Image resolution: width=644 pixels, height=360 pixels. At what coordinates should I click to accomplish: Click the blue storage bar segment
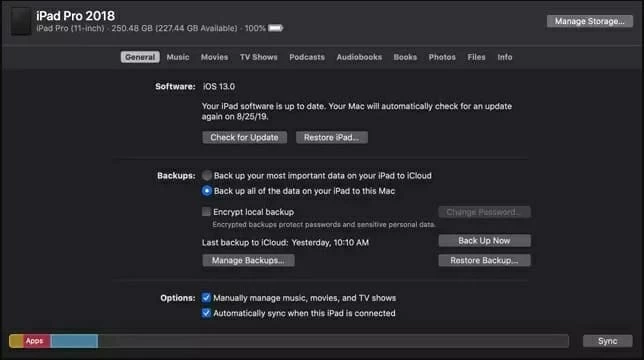(74, 341)
